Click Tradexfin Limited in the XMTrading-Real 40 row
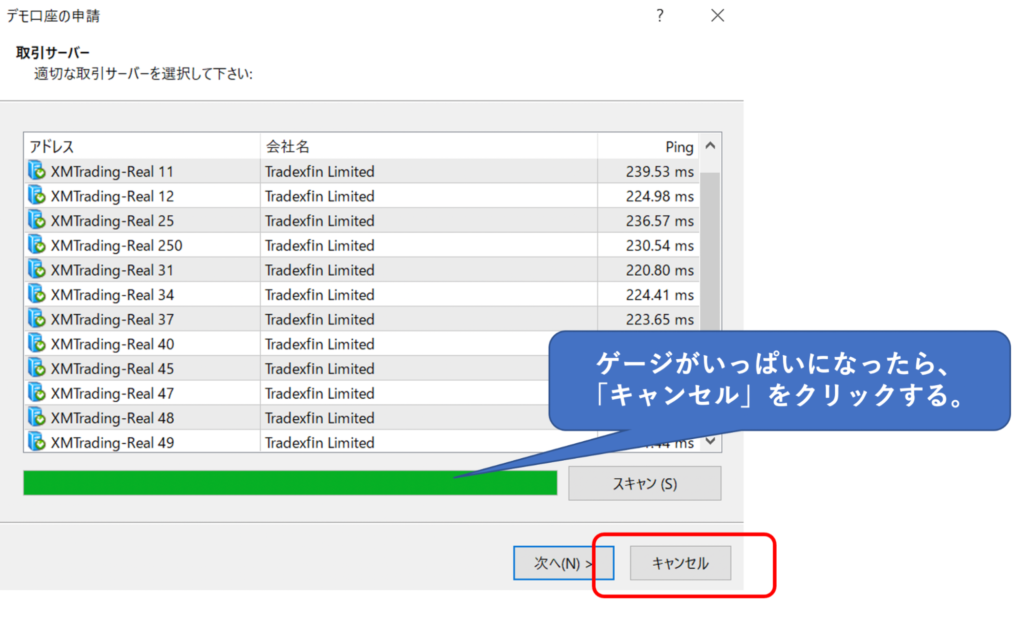The width and height of the screenshot is (1024, 618). [x=319, y=344]
